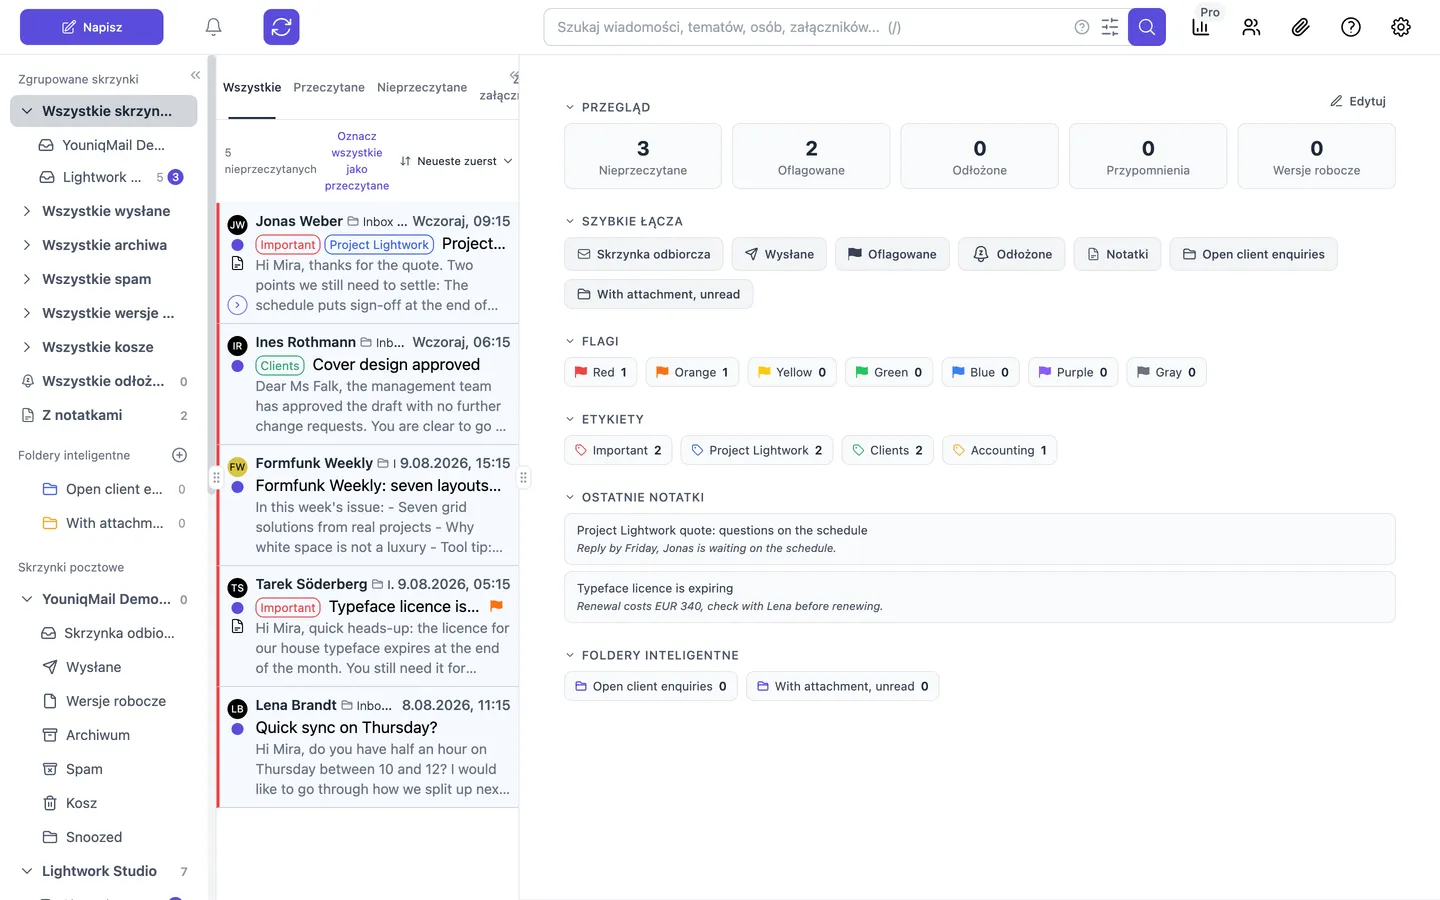This screenshot has width=1440, height=900.
Task: Switch to the Przeczytane tab
Action: coord(329,87)
